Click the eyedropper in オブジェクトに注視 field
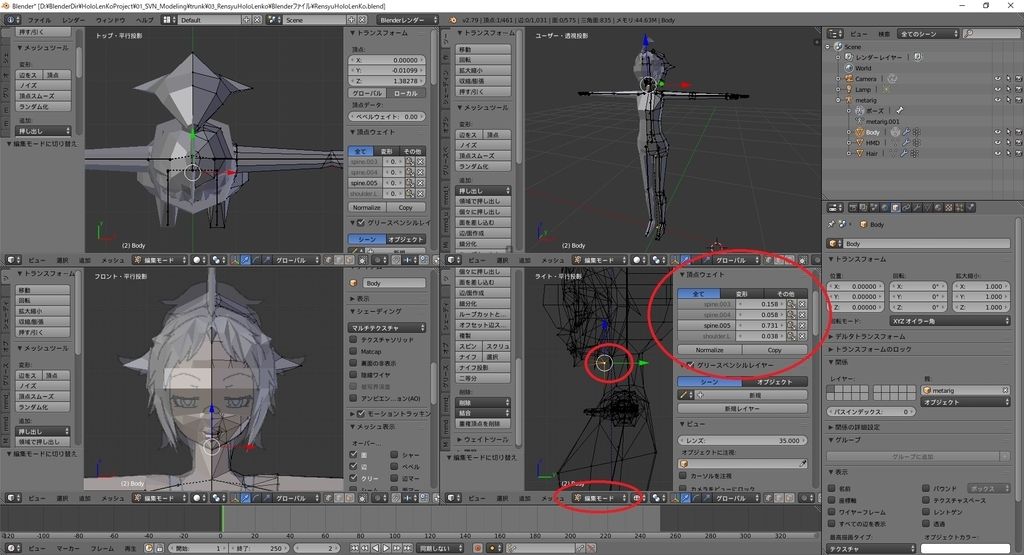This screenshot has height=555, width=1024. tap(803, 464)
